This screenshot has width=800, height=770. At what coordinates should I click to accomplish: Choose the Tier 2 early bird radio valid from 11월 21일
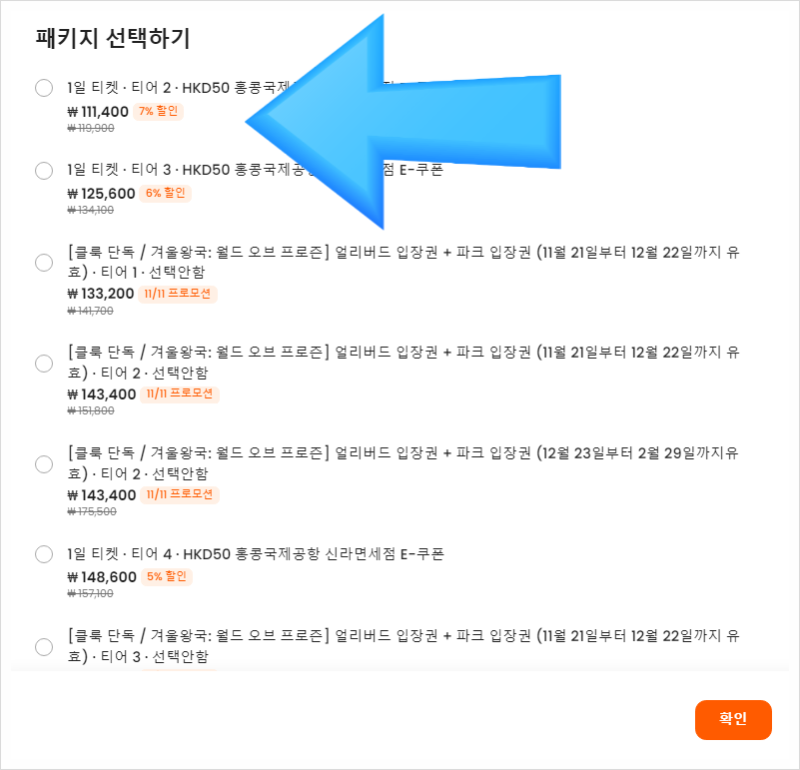point(44,363)
